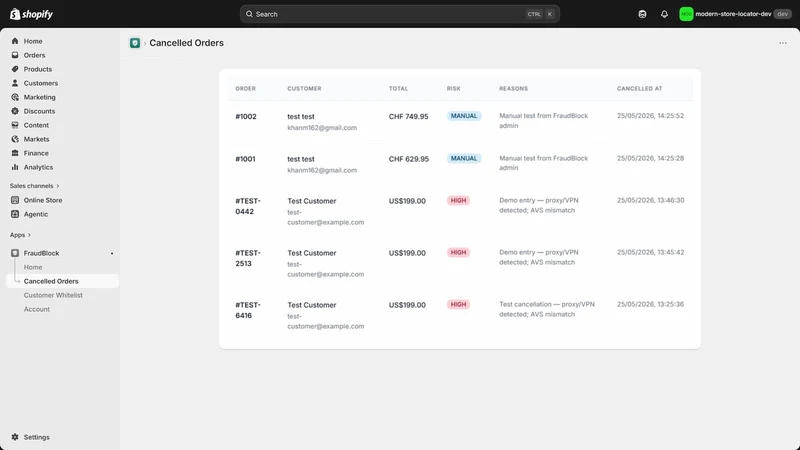Click into the Search field
The height and width of the screenshot is (450, 800).
[400, 14]
